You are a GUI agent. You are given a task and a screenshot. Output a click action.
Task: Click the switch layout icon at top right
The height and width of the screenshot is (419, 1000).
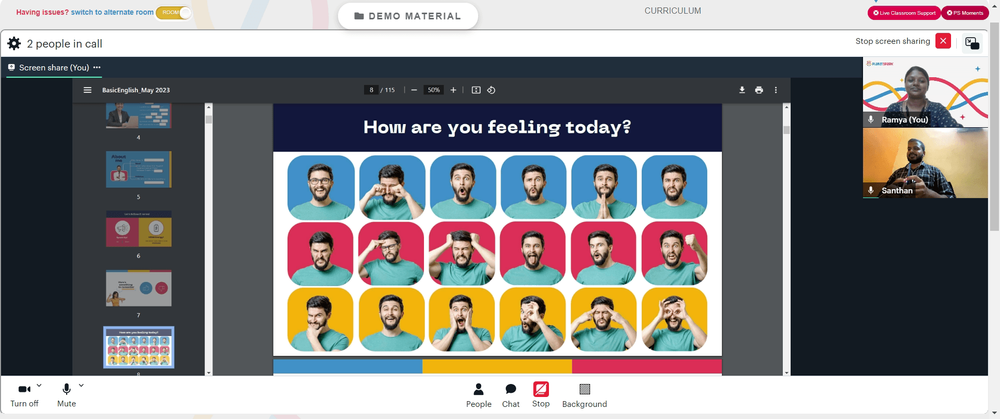[x=972, y=43]
